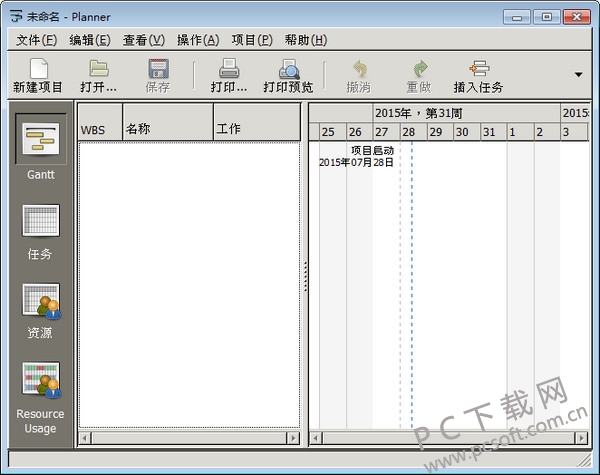
Task: Minimize the Planner window
Action: point(517,17)
